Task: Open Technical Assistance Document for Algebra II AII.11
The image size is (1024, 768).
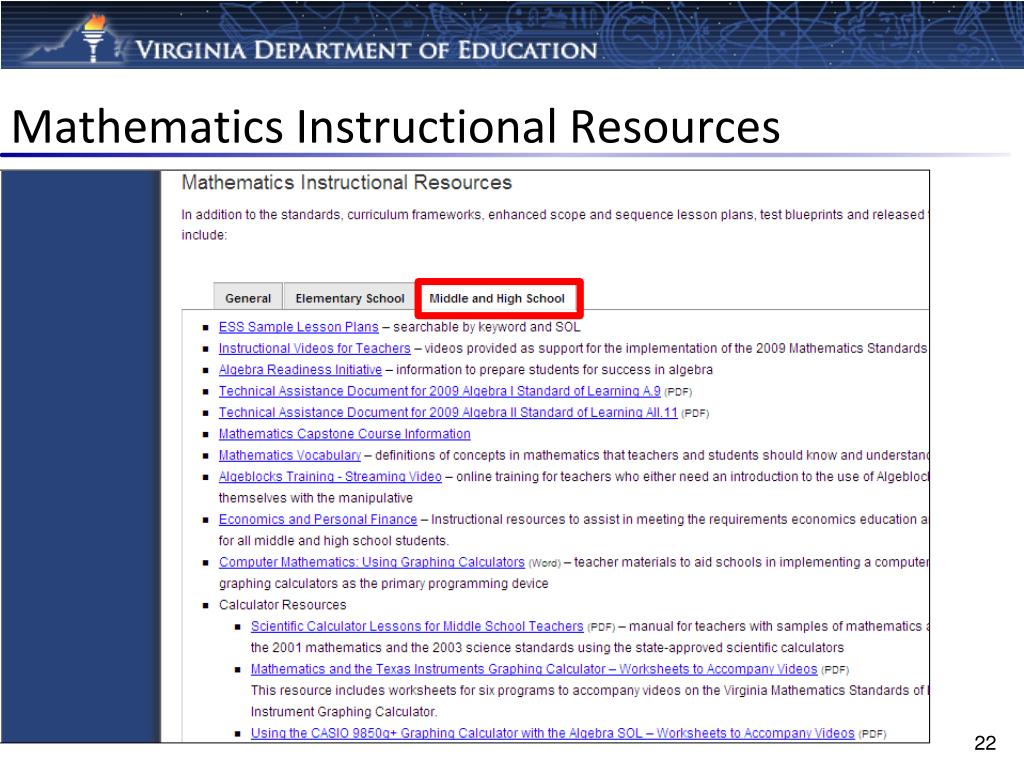Action: [x=448, y=413]
